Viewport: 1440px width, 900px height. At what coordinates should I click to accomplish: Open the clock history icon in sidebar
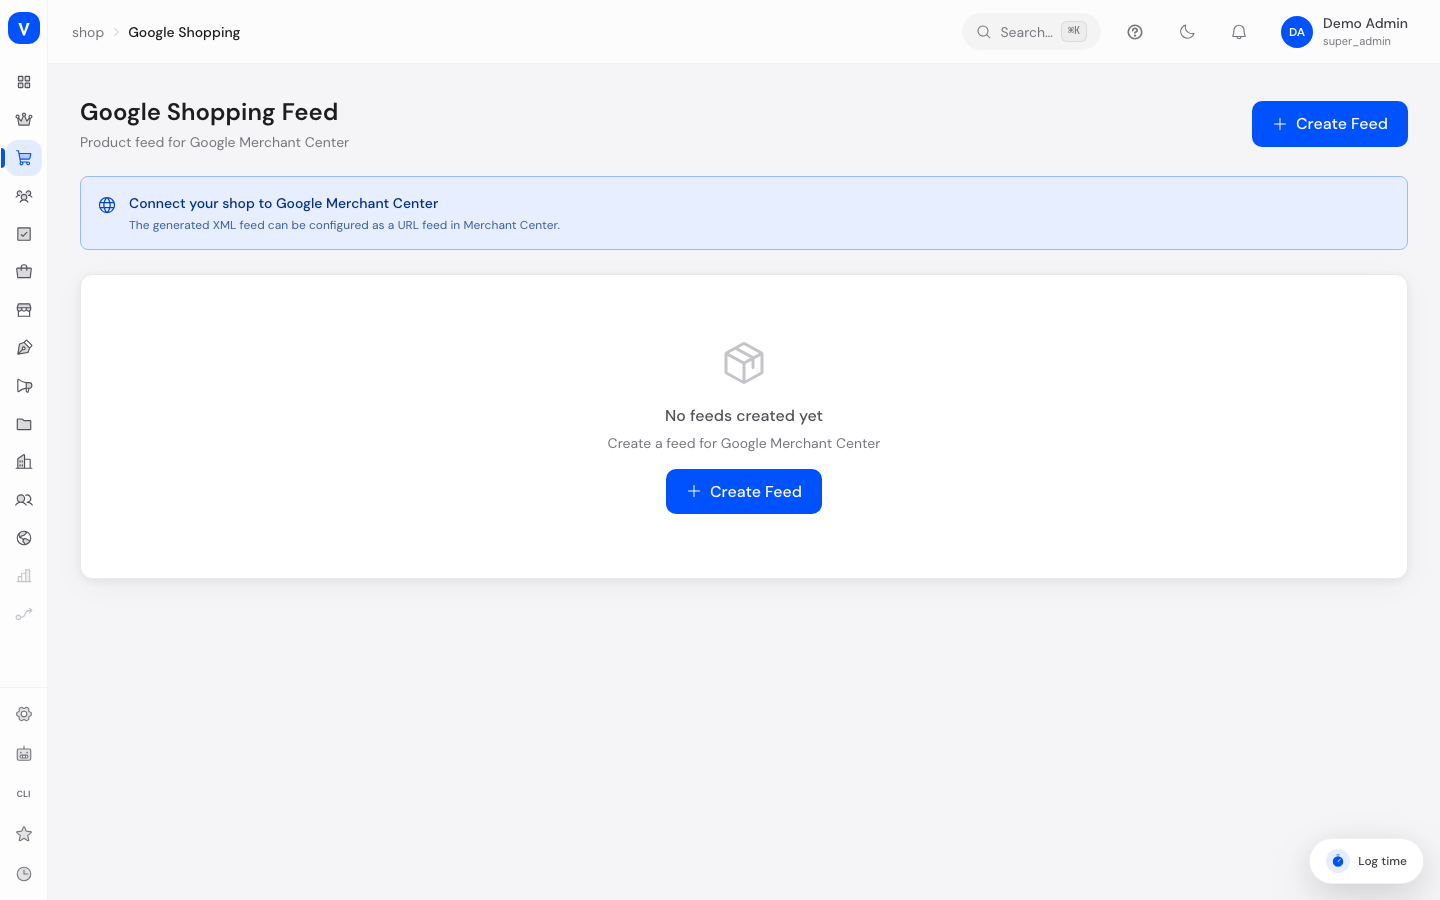pos(24,874)
